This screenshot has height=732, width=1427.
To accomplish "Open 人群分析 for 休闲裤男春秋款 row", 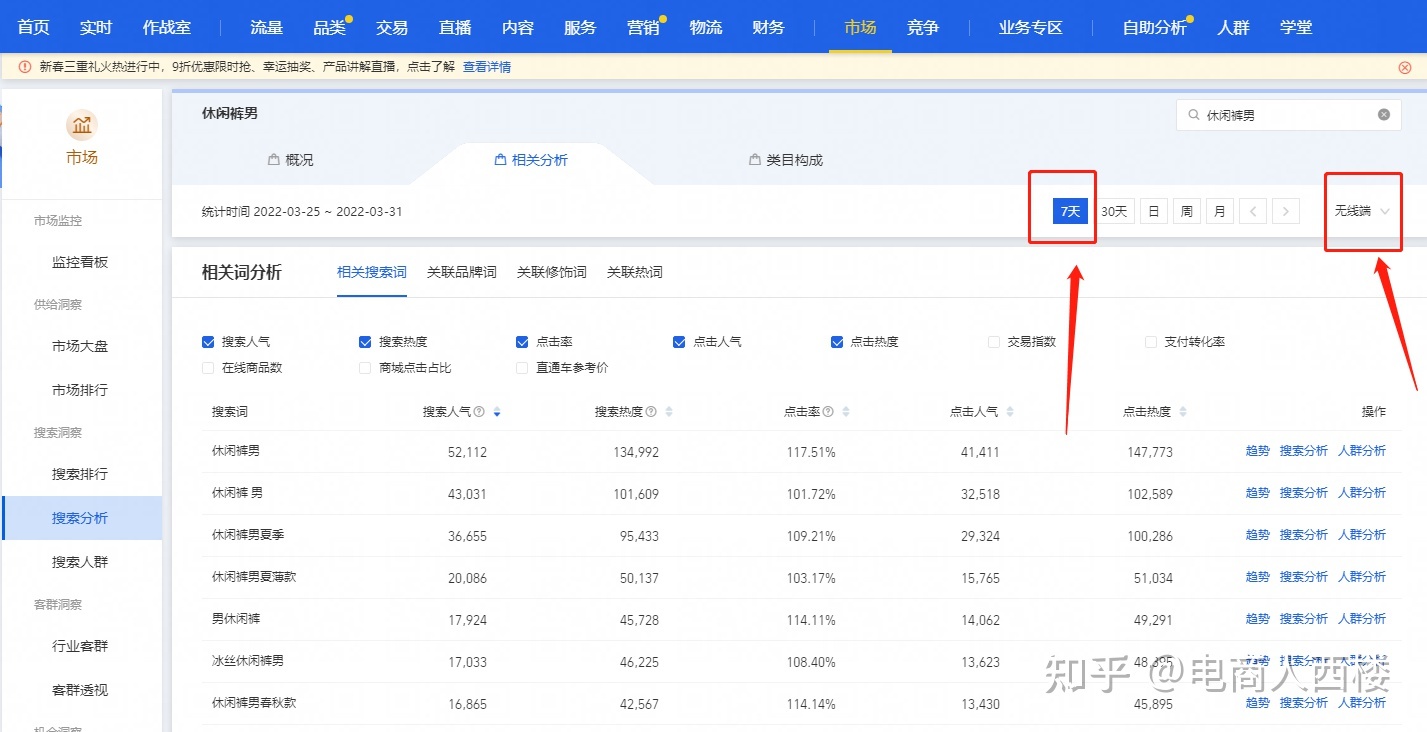I will pos(1362,703).
